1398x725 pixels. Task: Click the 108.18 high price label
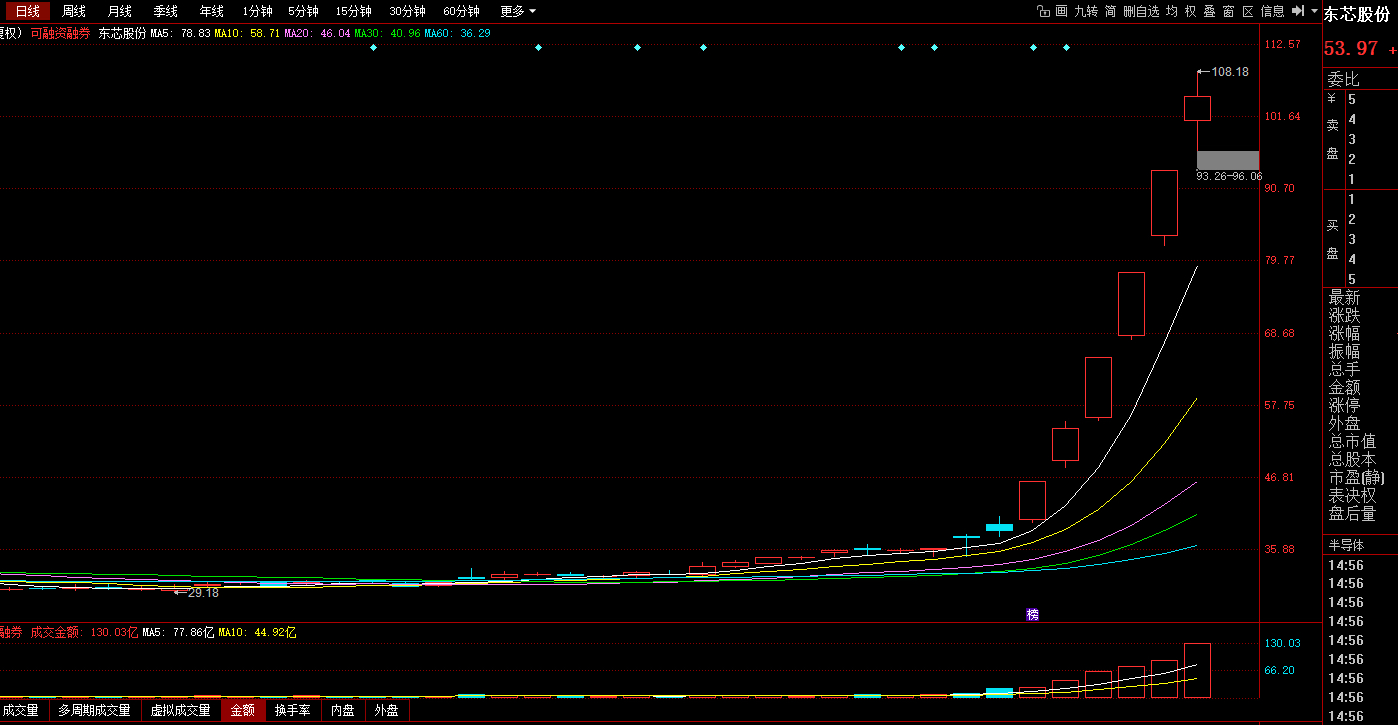pyautogui.click(x=1229, y=72)
